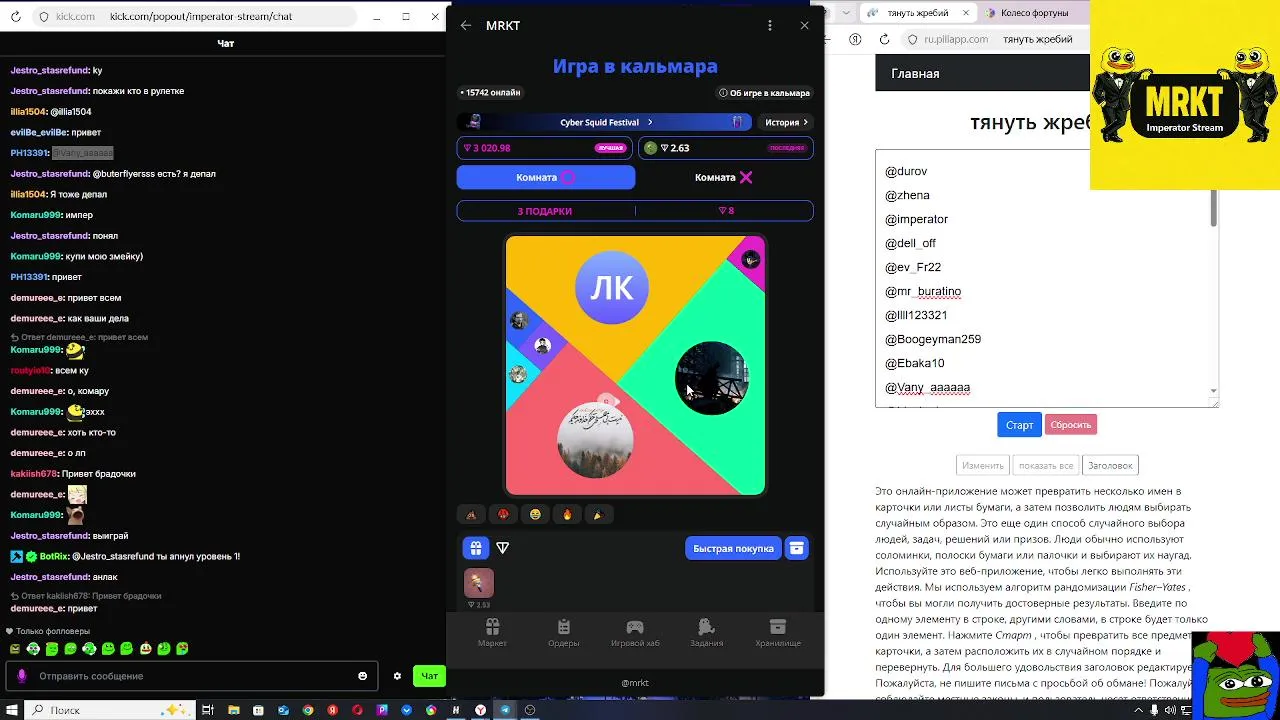
Task: Switch to Колесо фортуны browser tab
Action: click(1033, 13)
